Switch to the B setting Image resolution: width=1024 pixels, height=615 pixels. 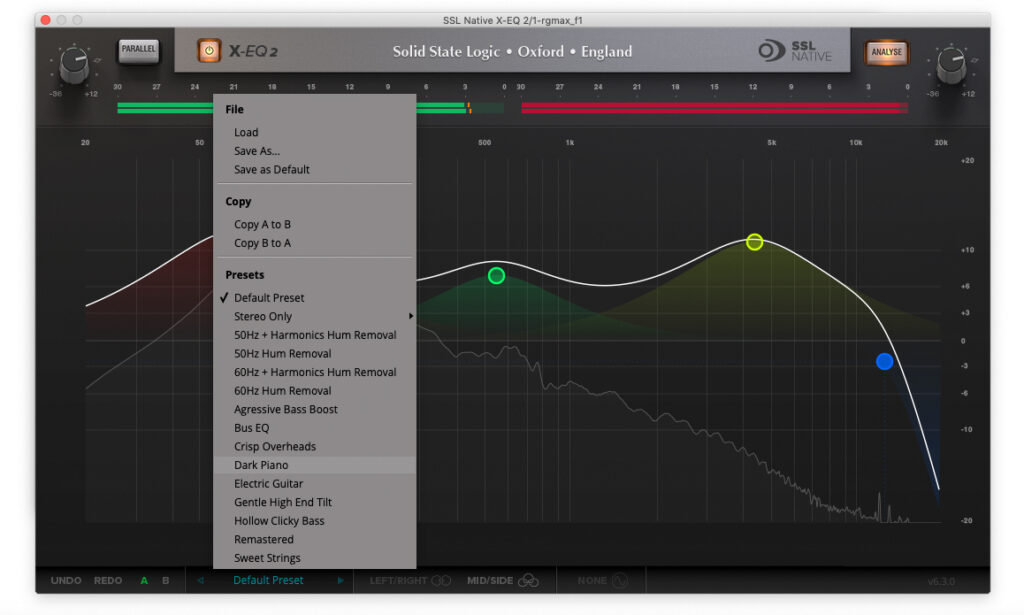166,580
